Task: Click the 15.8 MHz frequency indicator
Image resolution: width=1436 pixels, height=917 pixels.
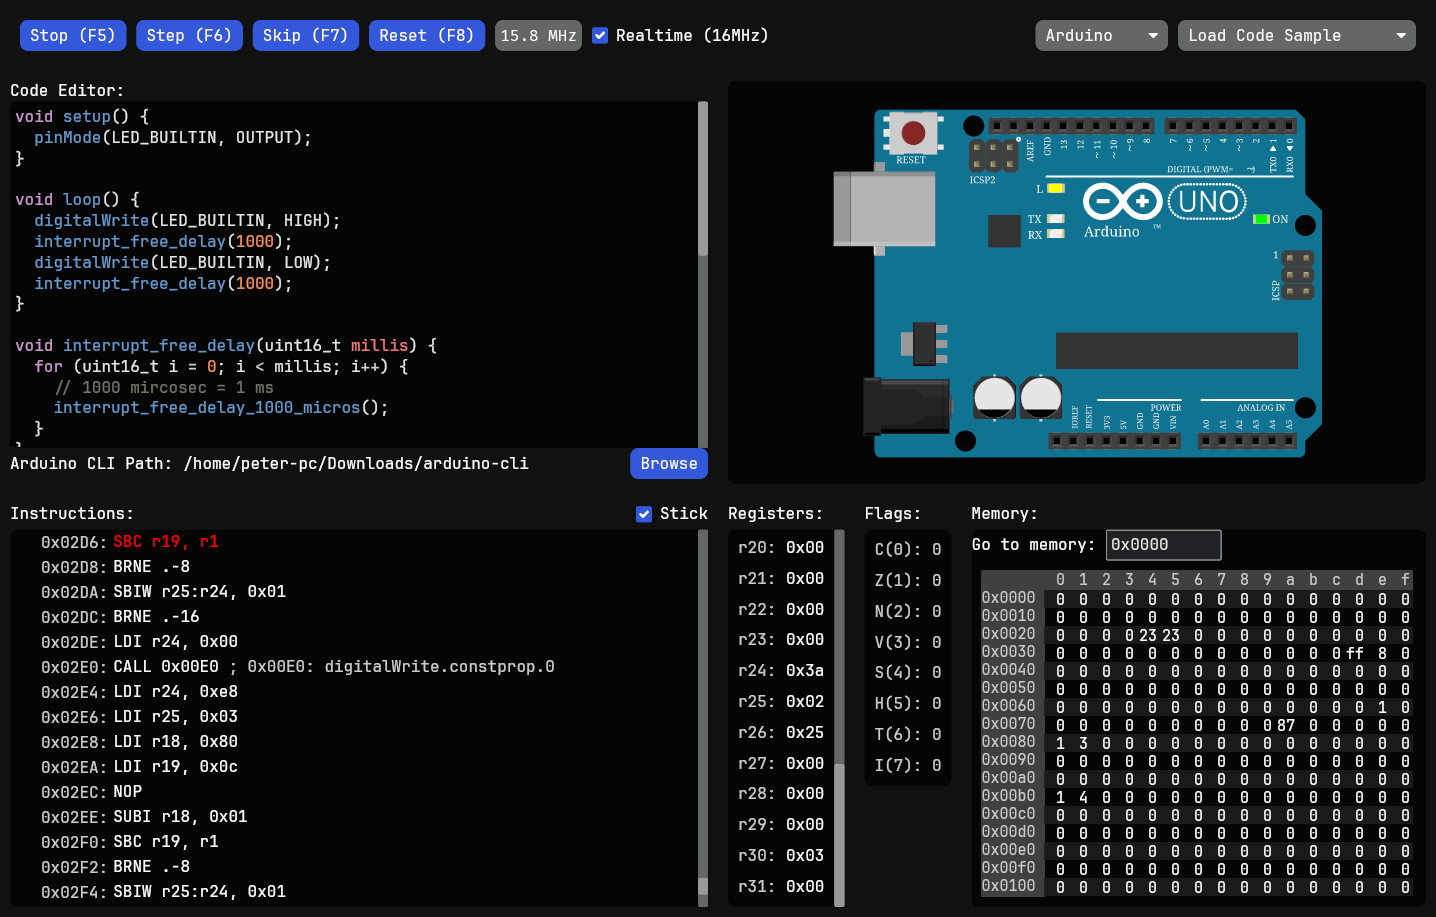Action: (538, 35)
